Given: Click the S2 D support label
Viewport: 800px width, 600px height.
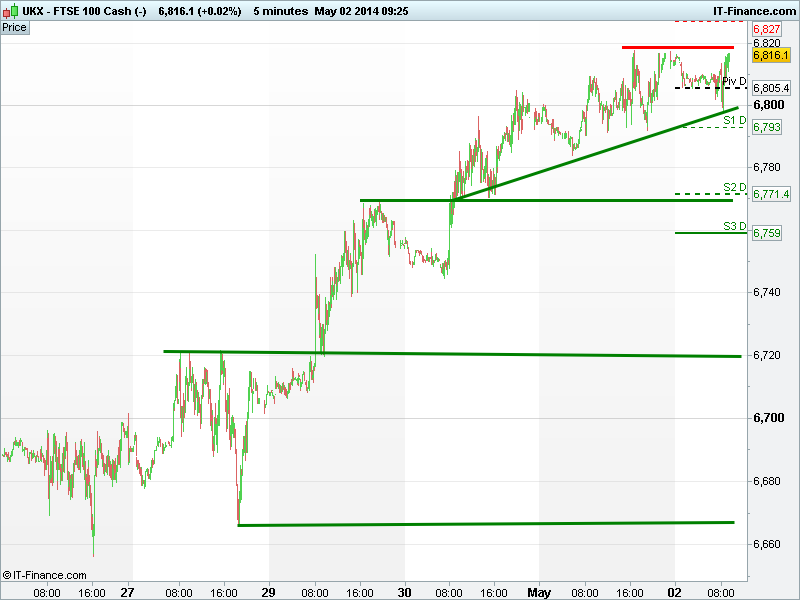Looking at the screenshot, I should (x=735, y=187).
